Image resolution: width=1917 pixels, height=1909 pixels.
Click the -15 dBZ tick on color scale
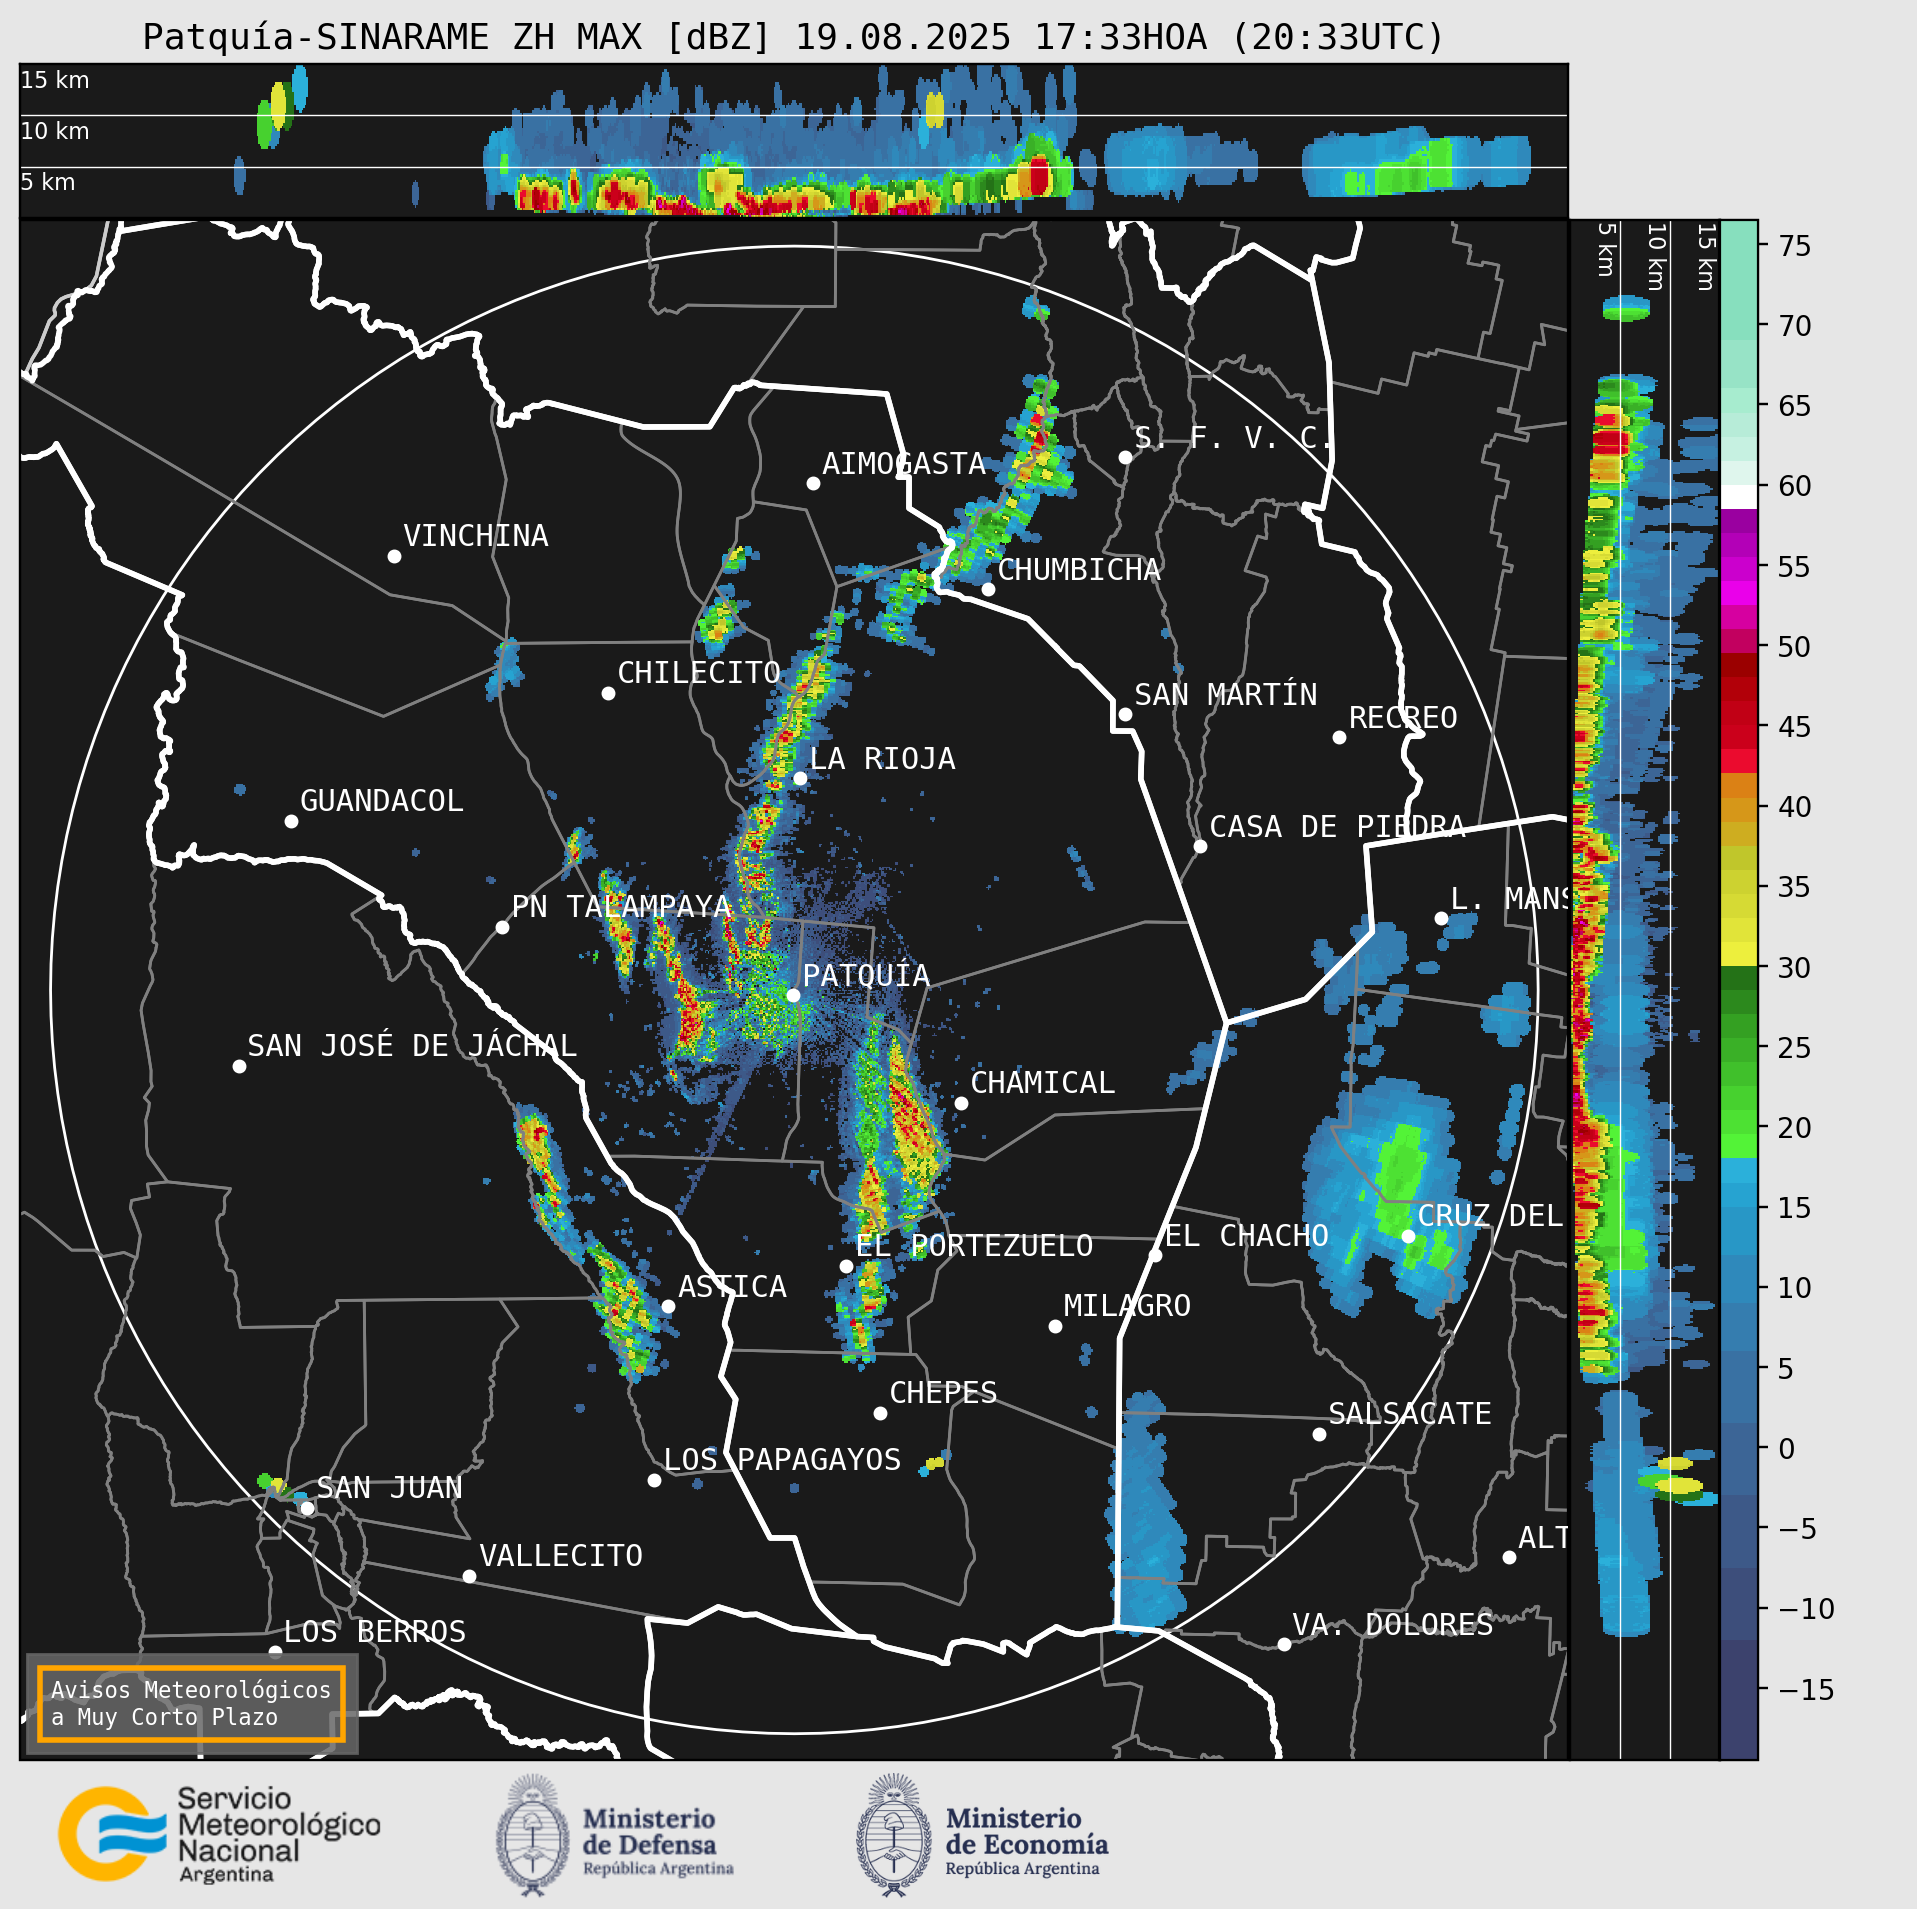pyautogui.click(x=1806, y=1689)
